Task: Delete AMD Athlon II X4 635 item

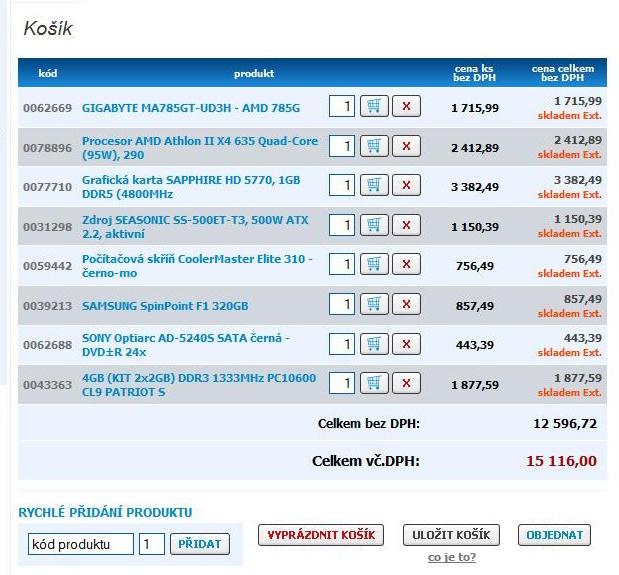Action: click(406, 146)
